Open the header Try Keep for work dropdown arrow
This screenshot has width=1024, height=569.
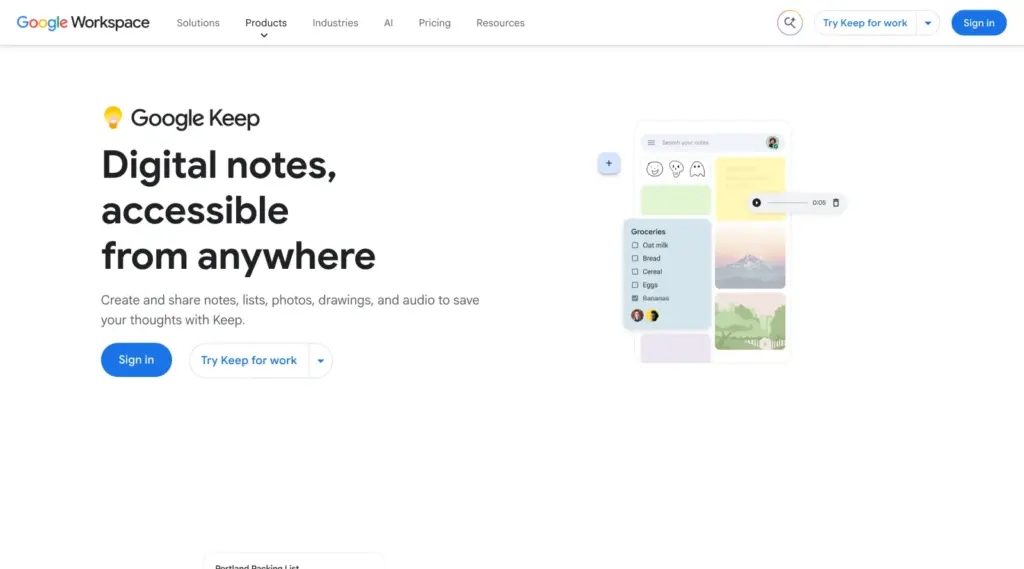(927, 23)
